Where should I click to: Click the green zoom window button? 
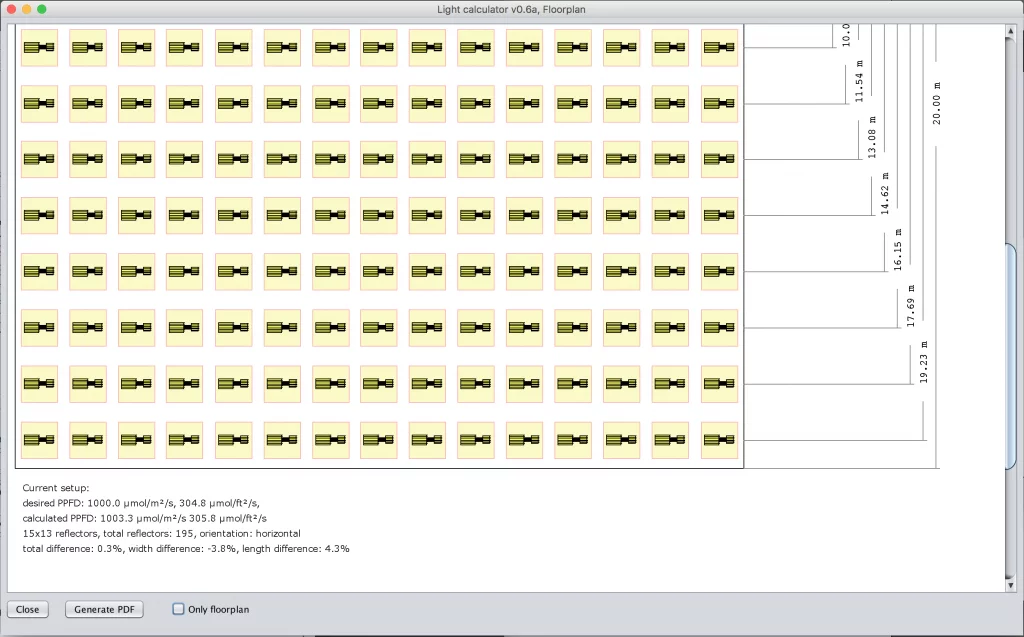pyautogui.click(x=42, y=9)
